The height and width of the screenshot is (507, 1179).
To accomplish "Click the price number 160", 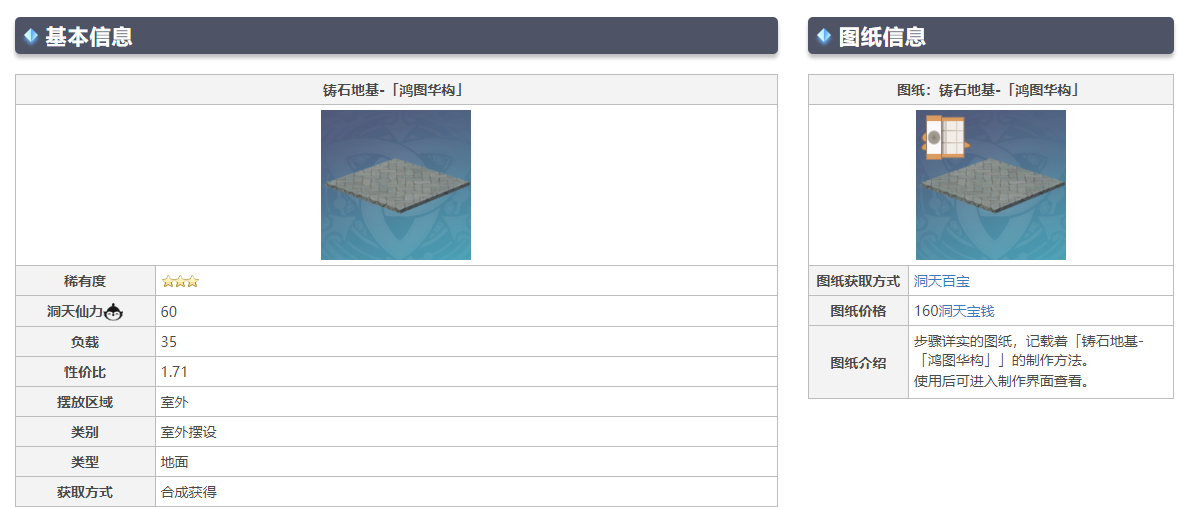I will click(926, 311).
